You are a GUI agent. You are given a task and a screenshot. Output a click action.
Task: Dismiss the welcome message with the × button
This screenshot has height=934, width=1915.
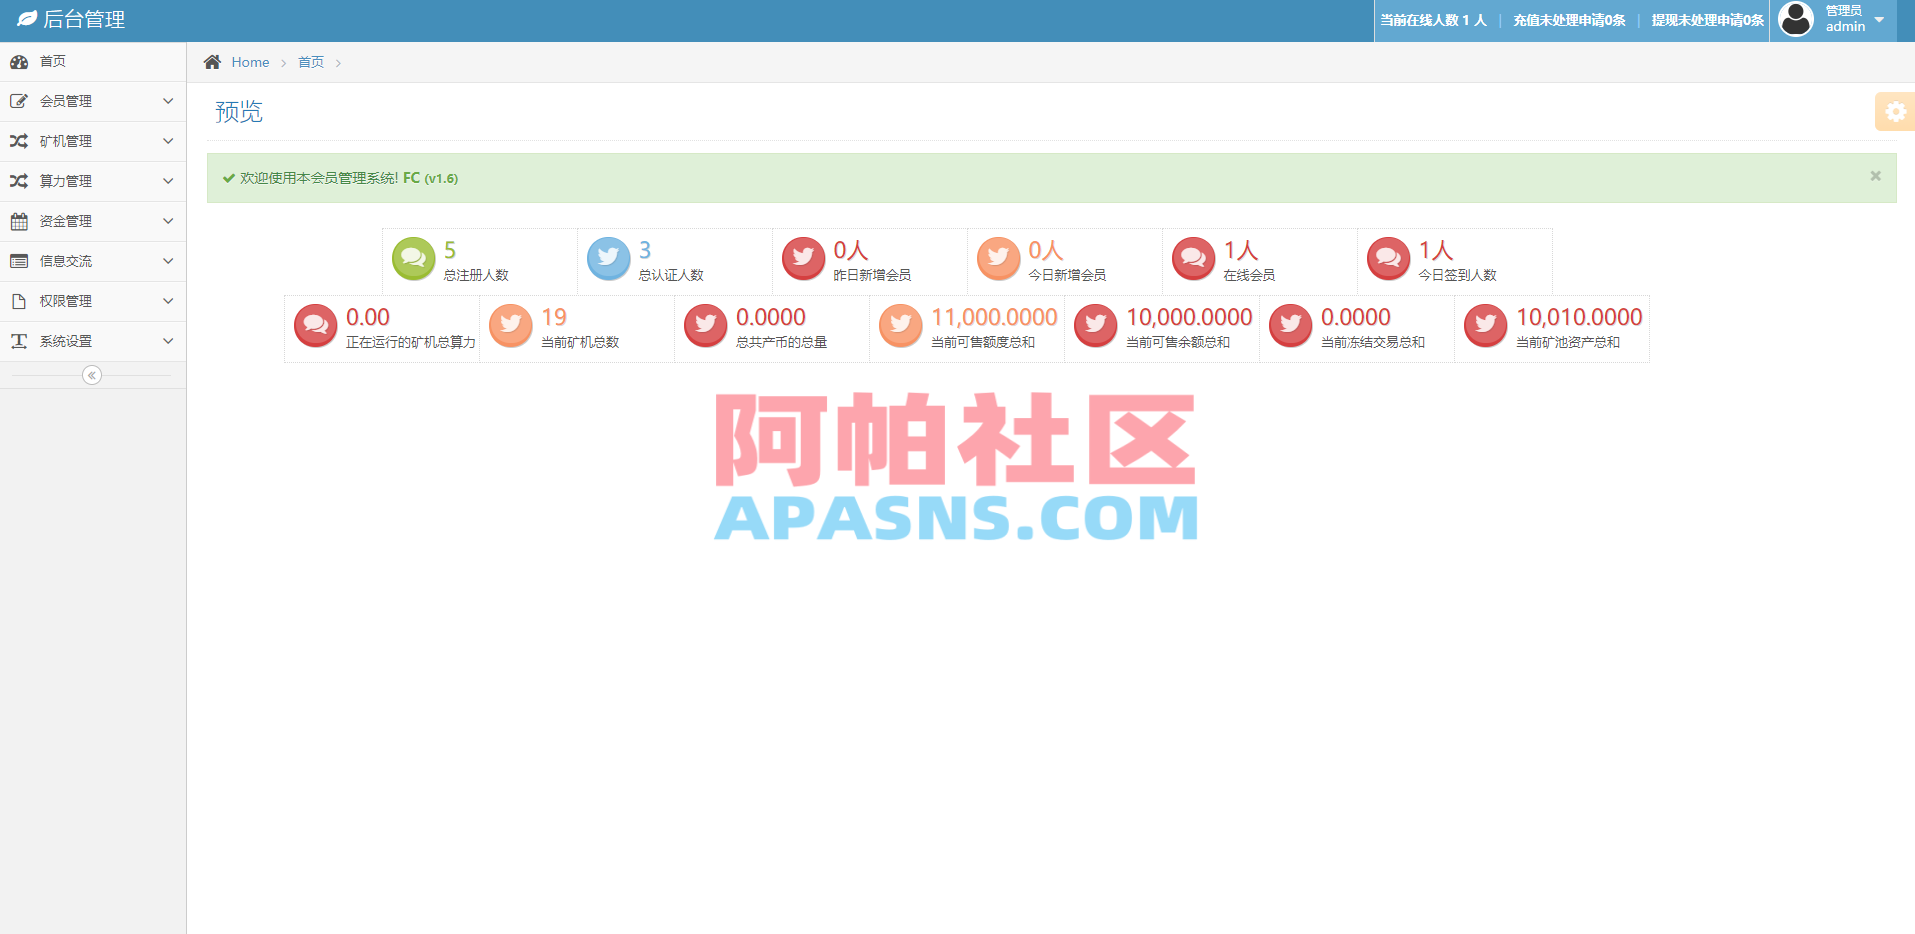coord(1874,176)
